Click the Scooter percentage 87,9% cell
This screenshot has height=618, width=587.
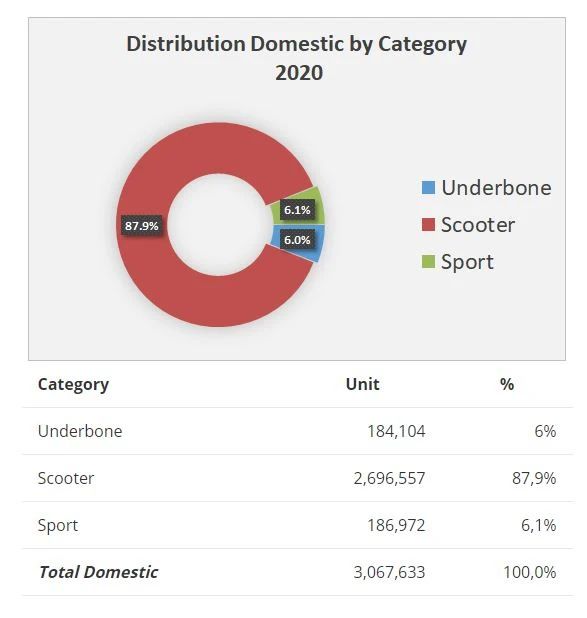pos(534,478)
